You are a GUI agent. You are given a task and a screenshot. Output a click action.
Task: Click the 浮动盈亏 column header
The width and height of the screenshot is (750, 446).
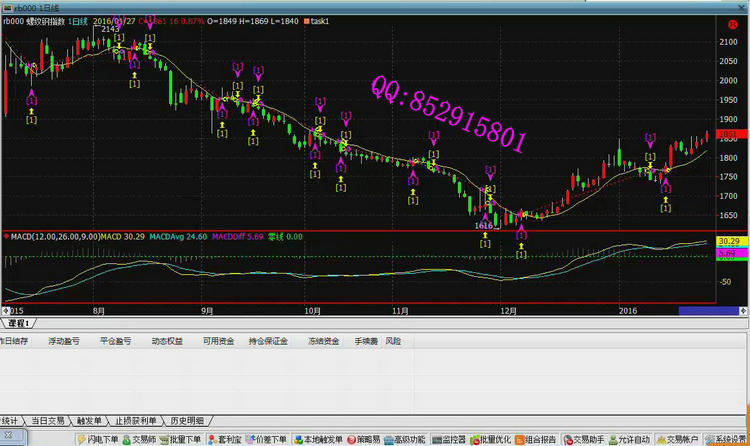pyautogui.click(x=64, y=341)
